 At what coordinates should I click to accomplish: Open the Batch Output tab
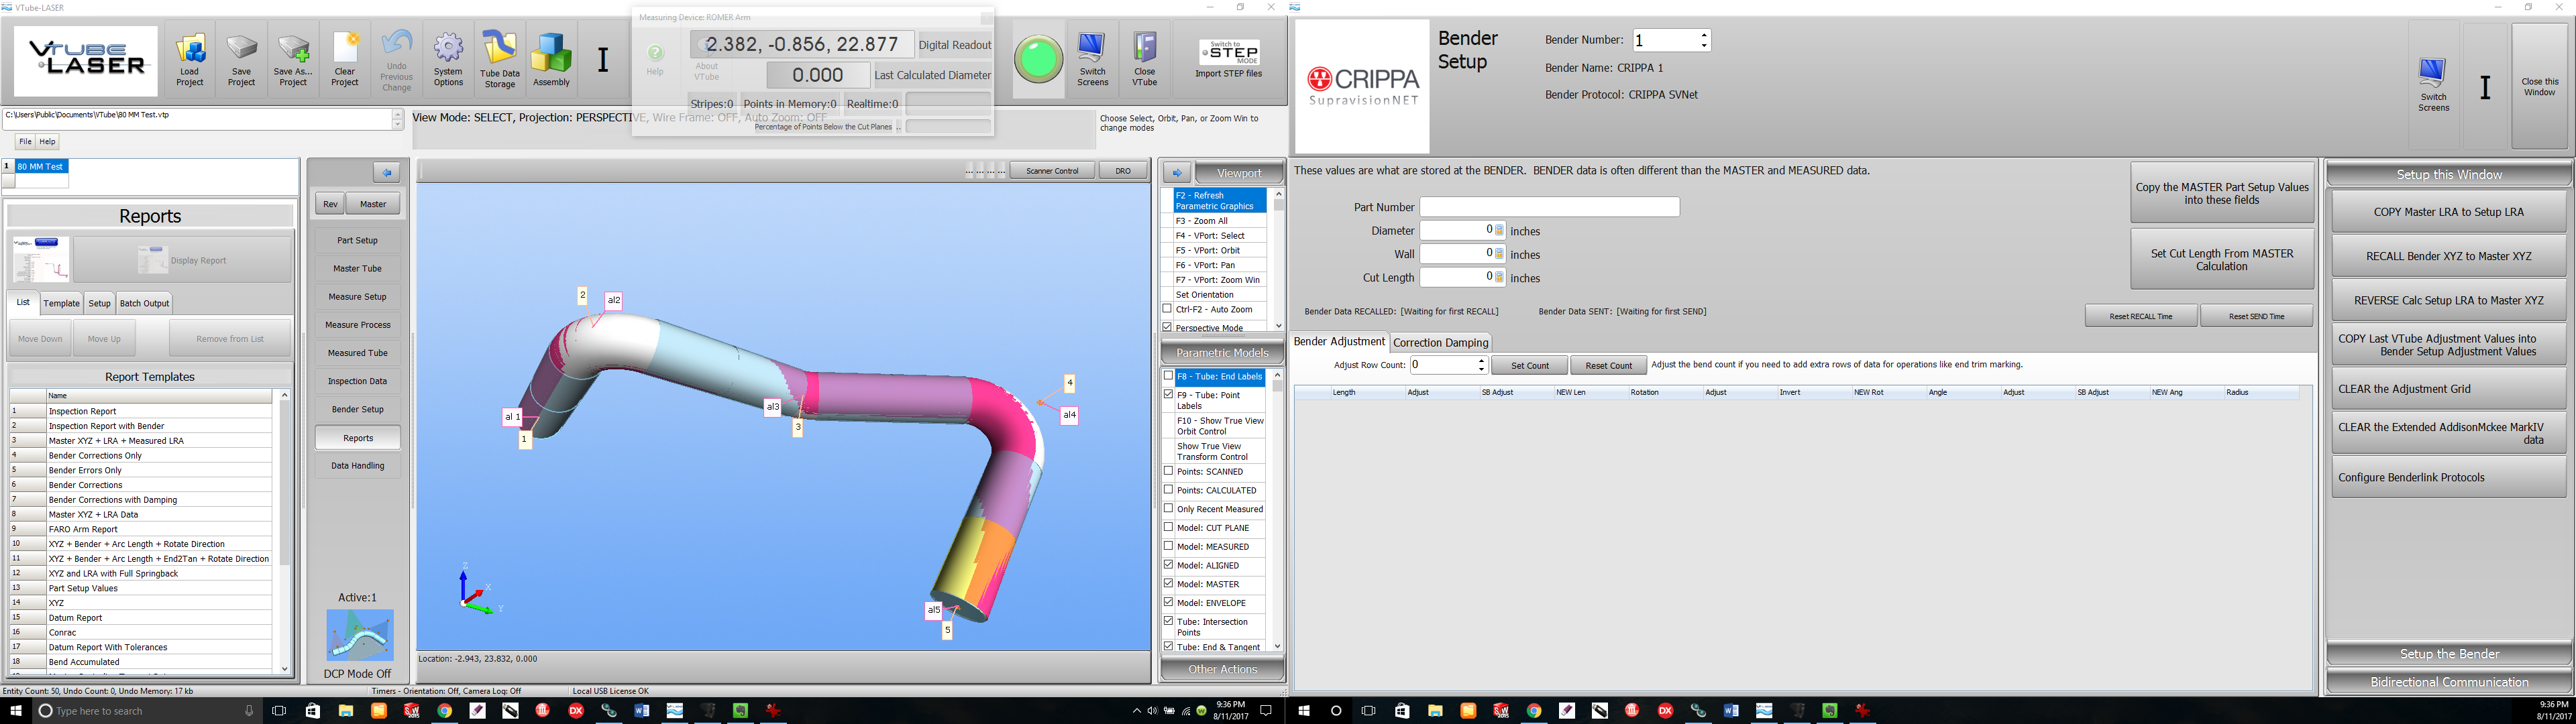[x=144, y=303]
